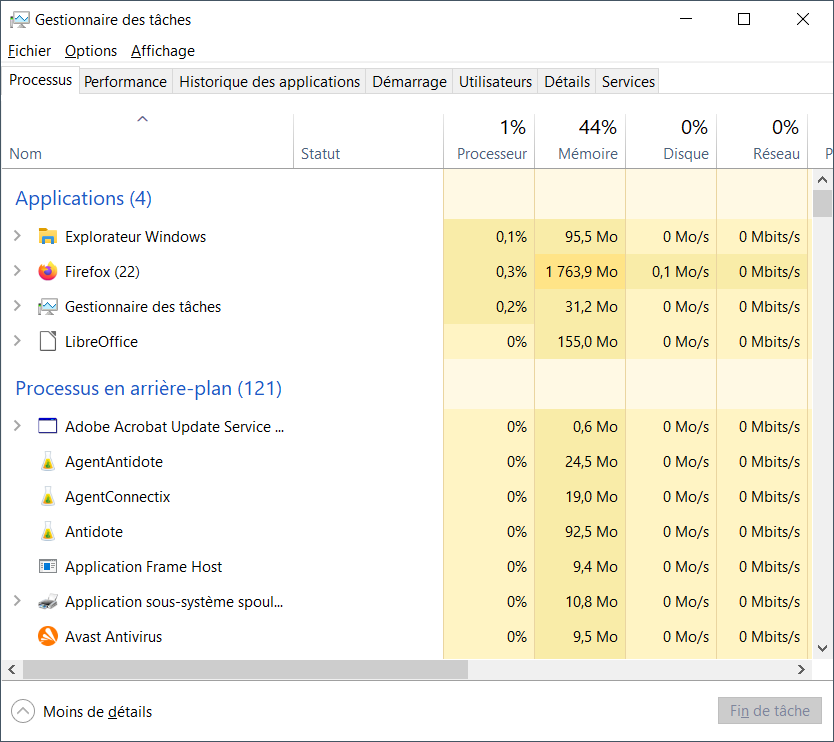Switch to the Services tab
The height and width of the screenshot is (742, 834).
[x=628, y=82]
